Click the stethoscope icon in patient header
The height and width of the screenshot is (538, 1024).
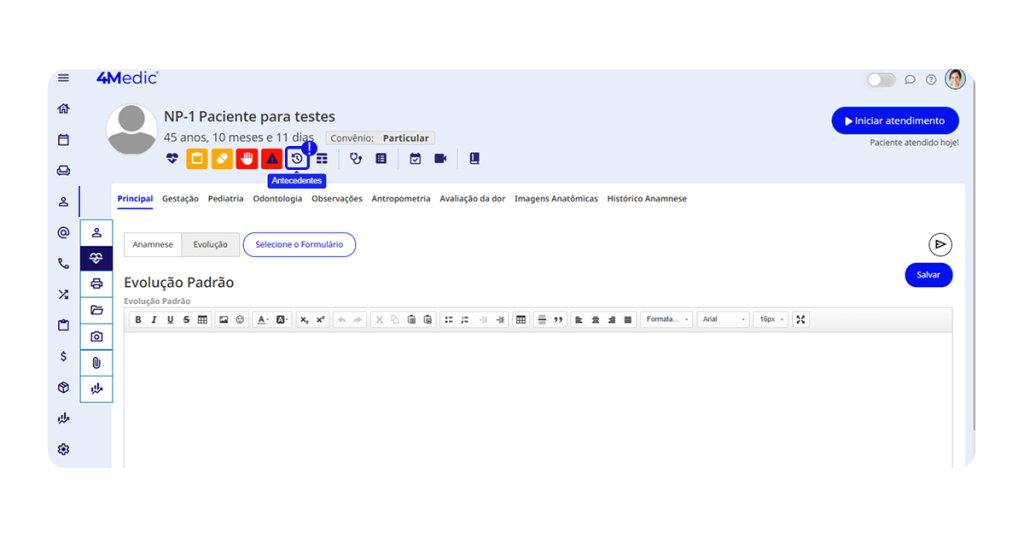[x=356, y=159]
